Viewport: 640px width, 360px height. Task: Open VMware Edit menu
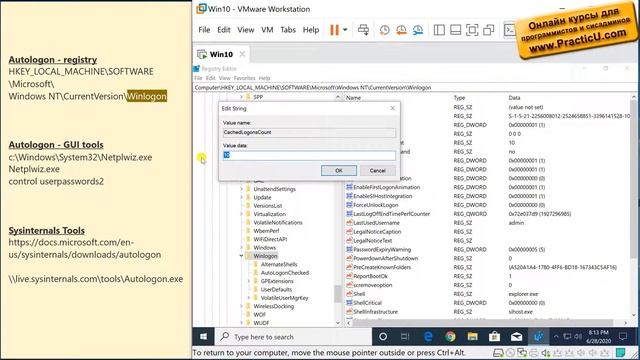point(224,30)
